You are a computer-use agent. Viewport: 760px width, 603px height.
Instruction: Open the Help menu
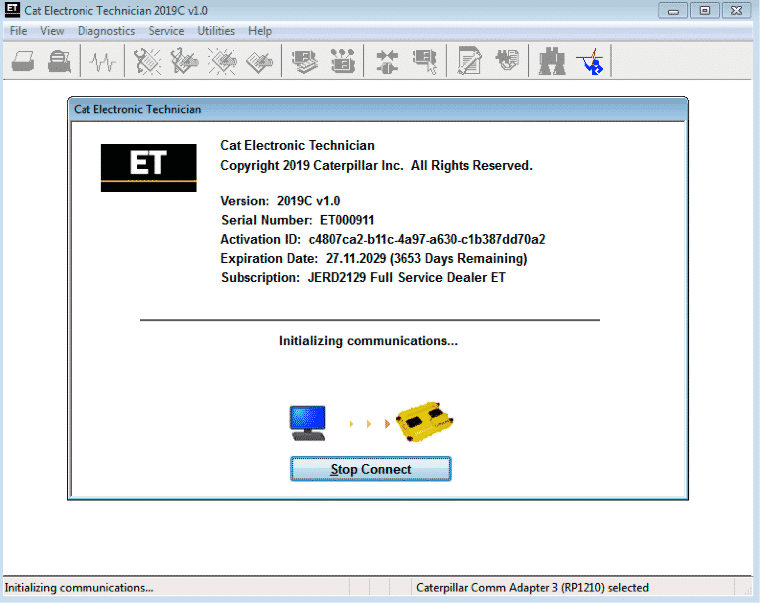(x=260, y=31)
